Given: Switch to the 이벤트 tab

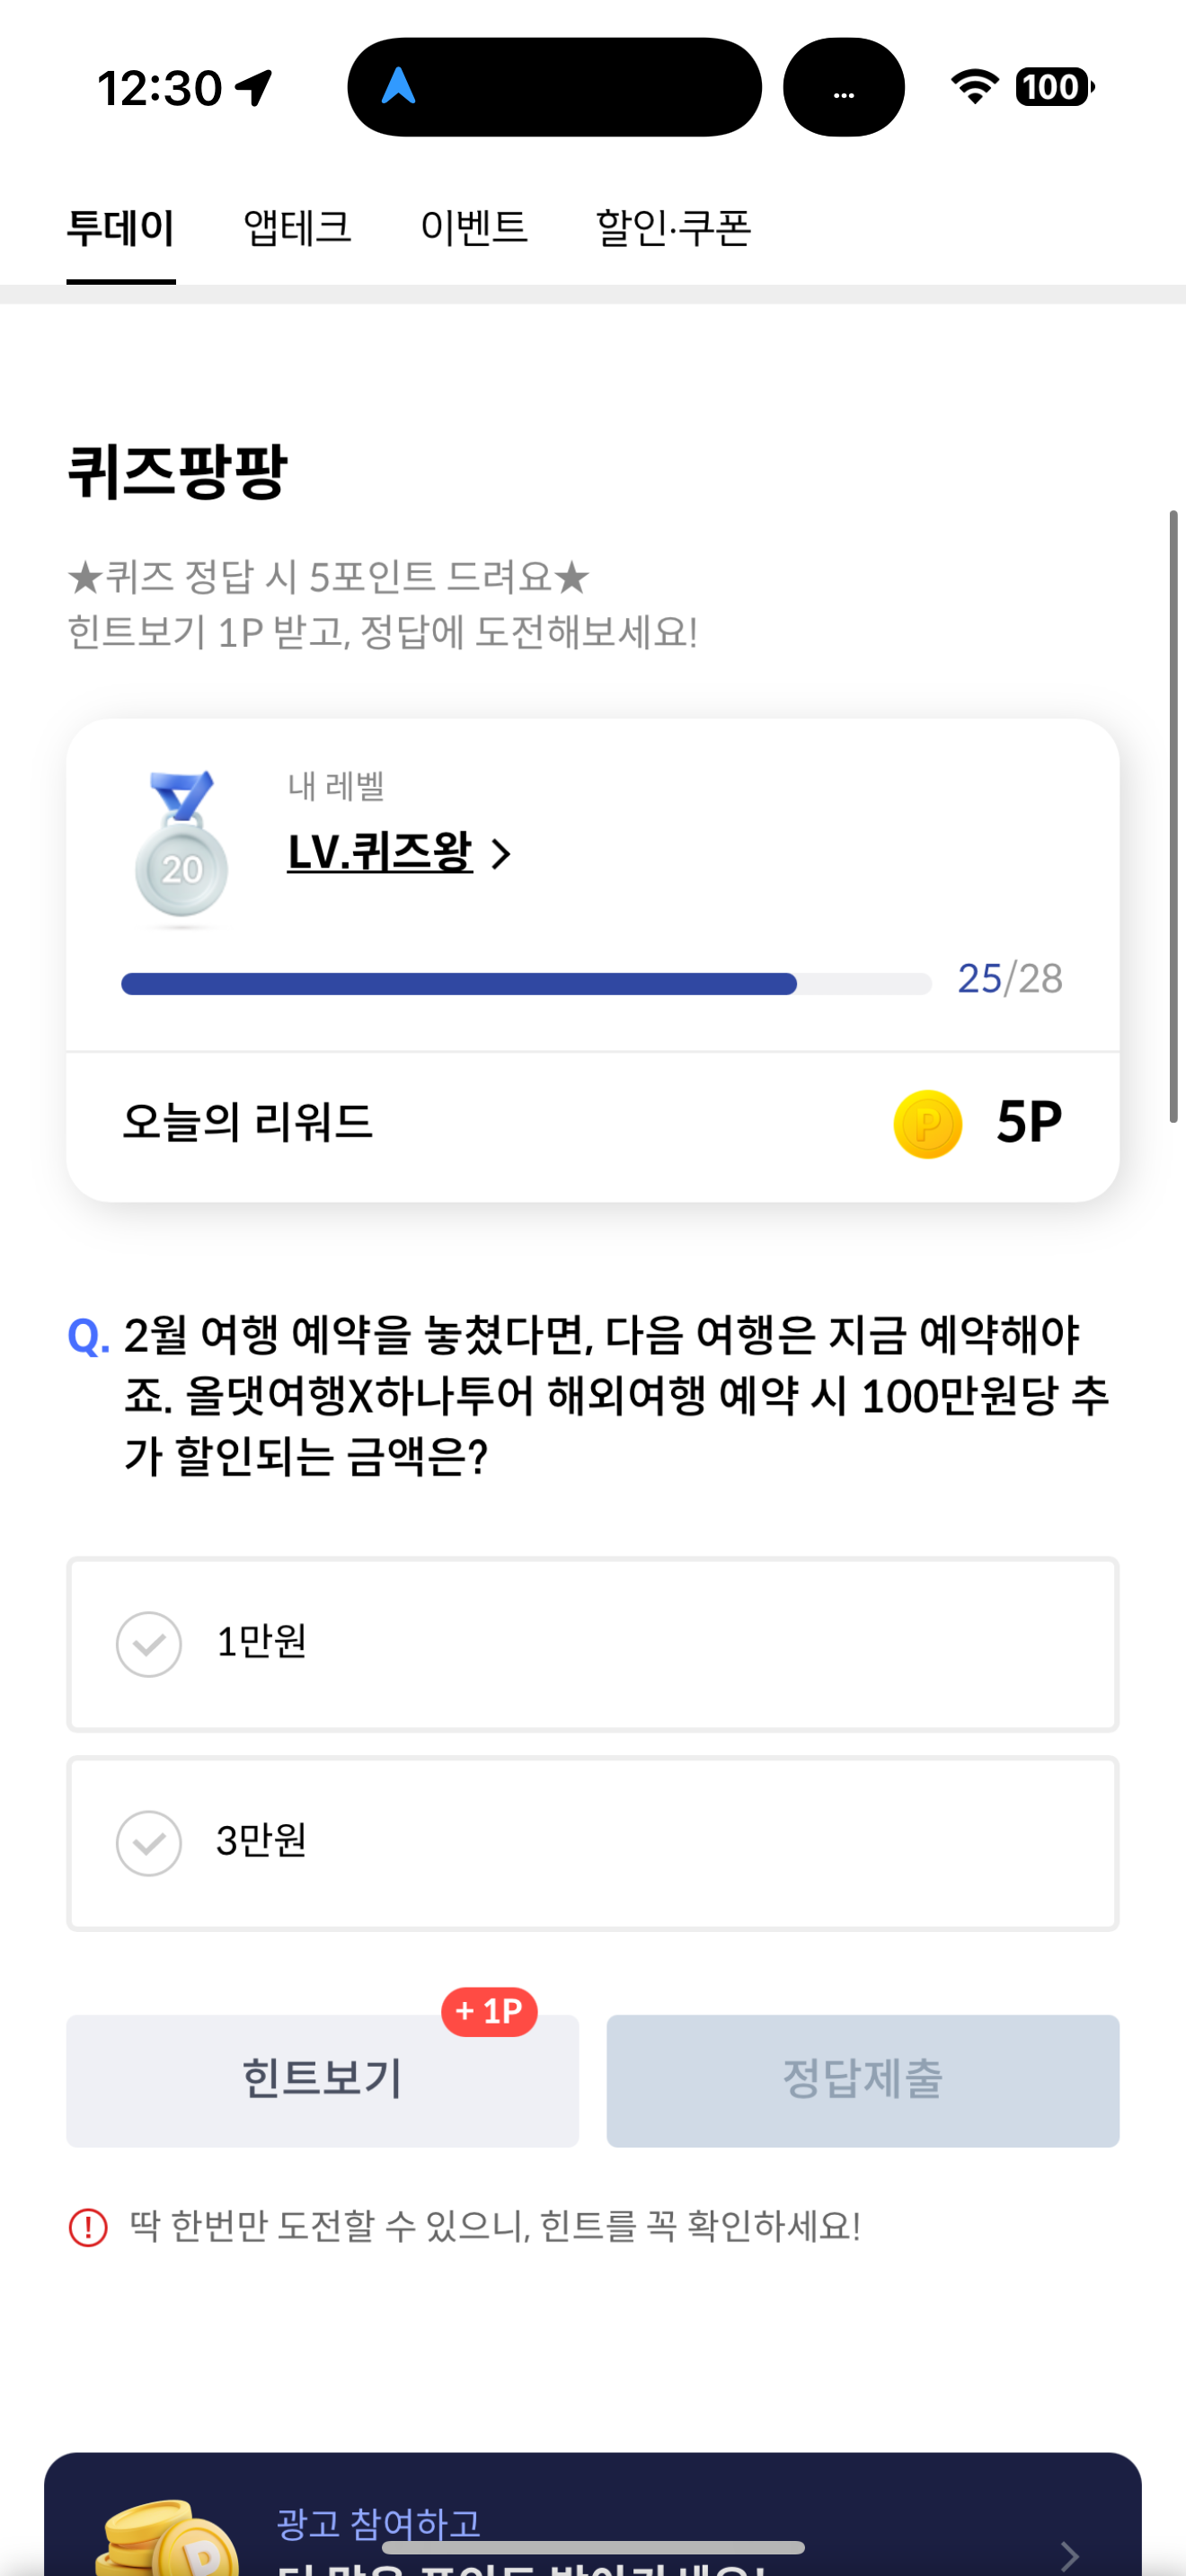Looking at the screenshot, I should pos(473,228).
